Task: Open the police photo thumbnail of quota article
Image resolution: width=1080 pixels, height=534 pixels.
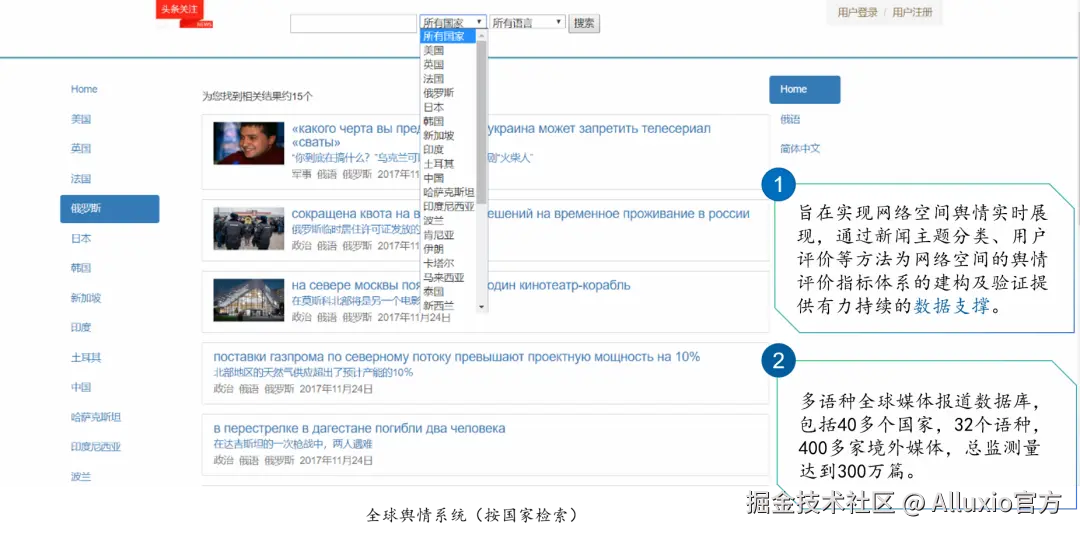Action: (x=249, y=228)
